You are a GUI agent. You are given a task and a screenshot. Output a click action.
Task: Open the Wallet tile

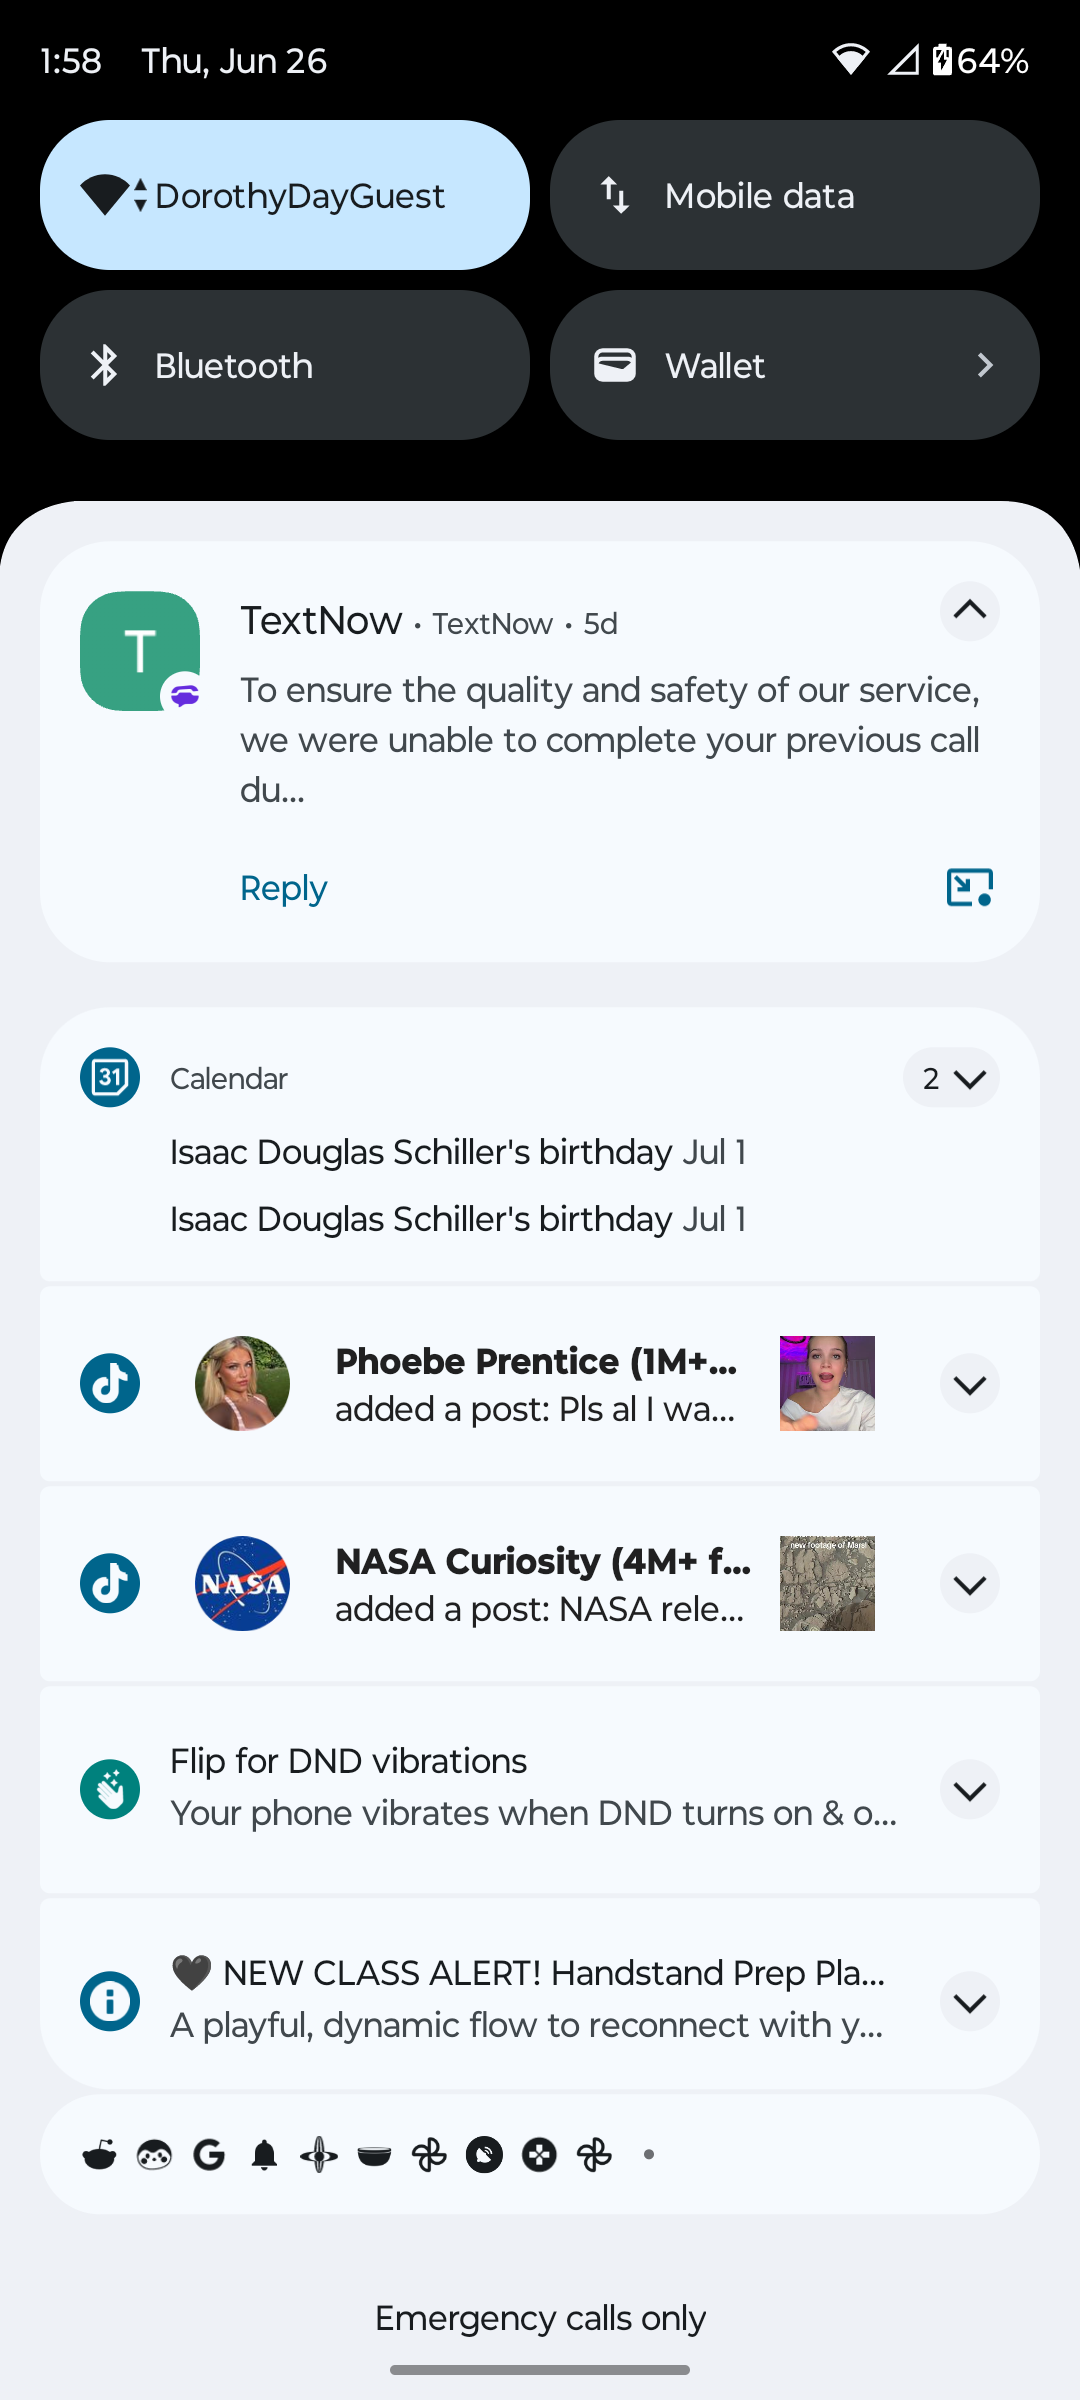[794, 365]
